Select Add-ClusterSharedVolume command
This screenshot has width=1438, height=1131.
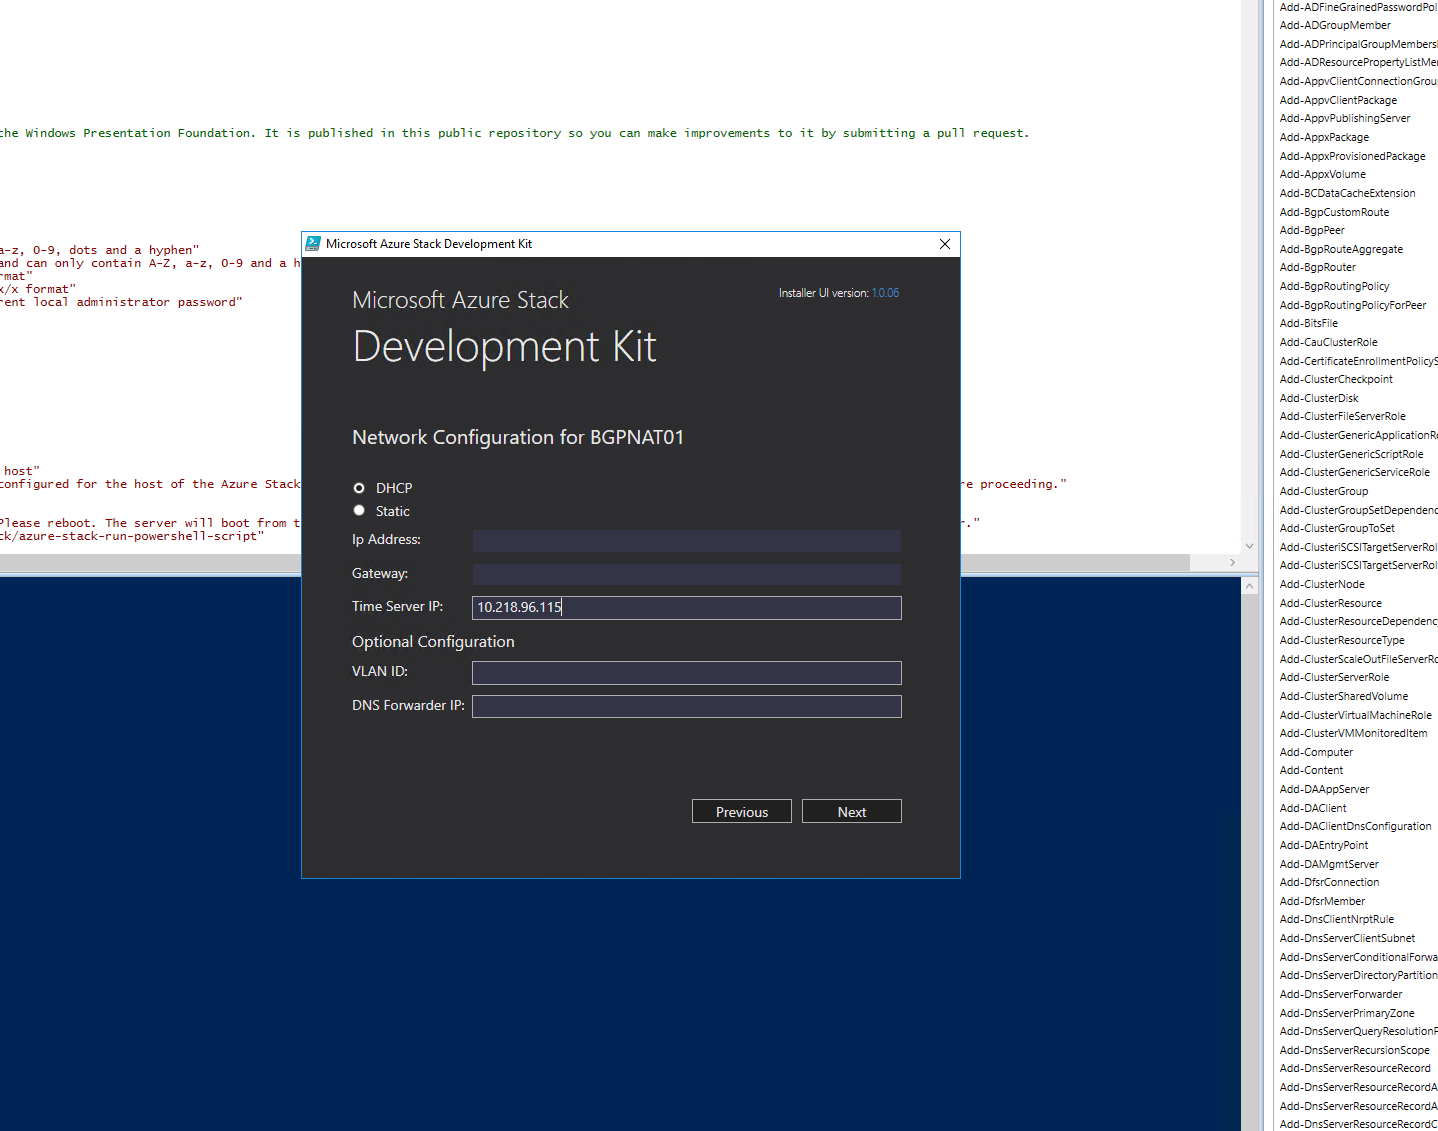tap(1344, 696)
